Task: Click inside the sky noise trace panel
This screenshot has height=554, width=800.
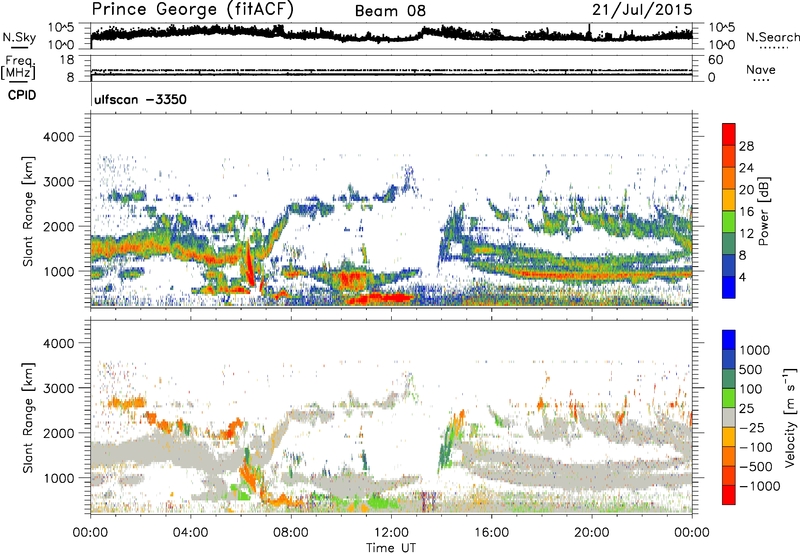Action: tap(391, 36)
